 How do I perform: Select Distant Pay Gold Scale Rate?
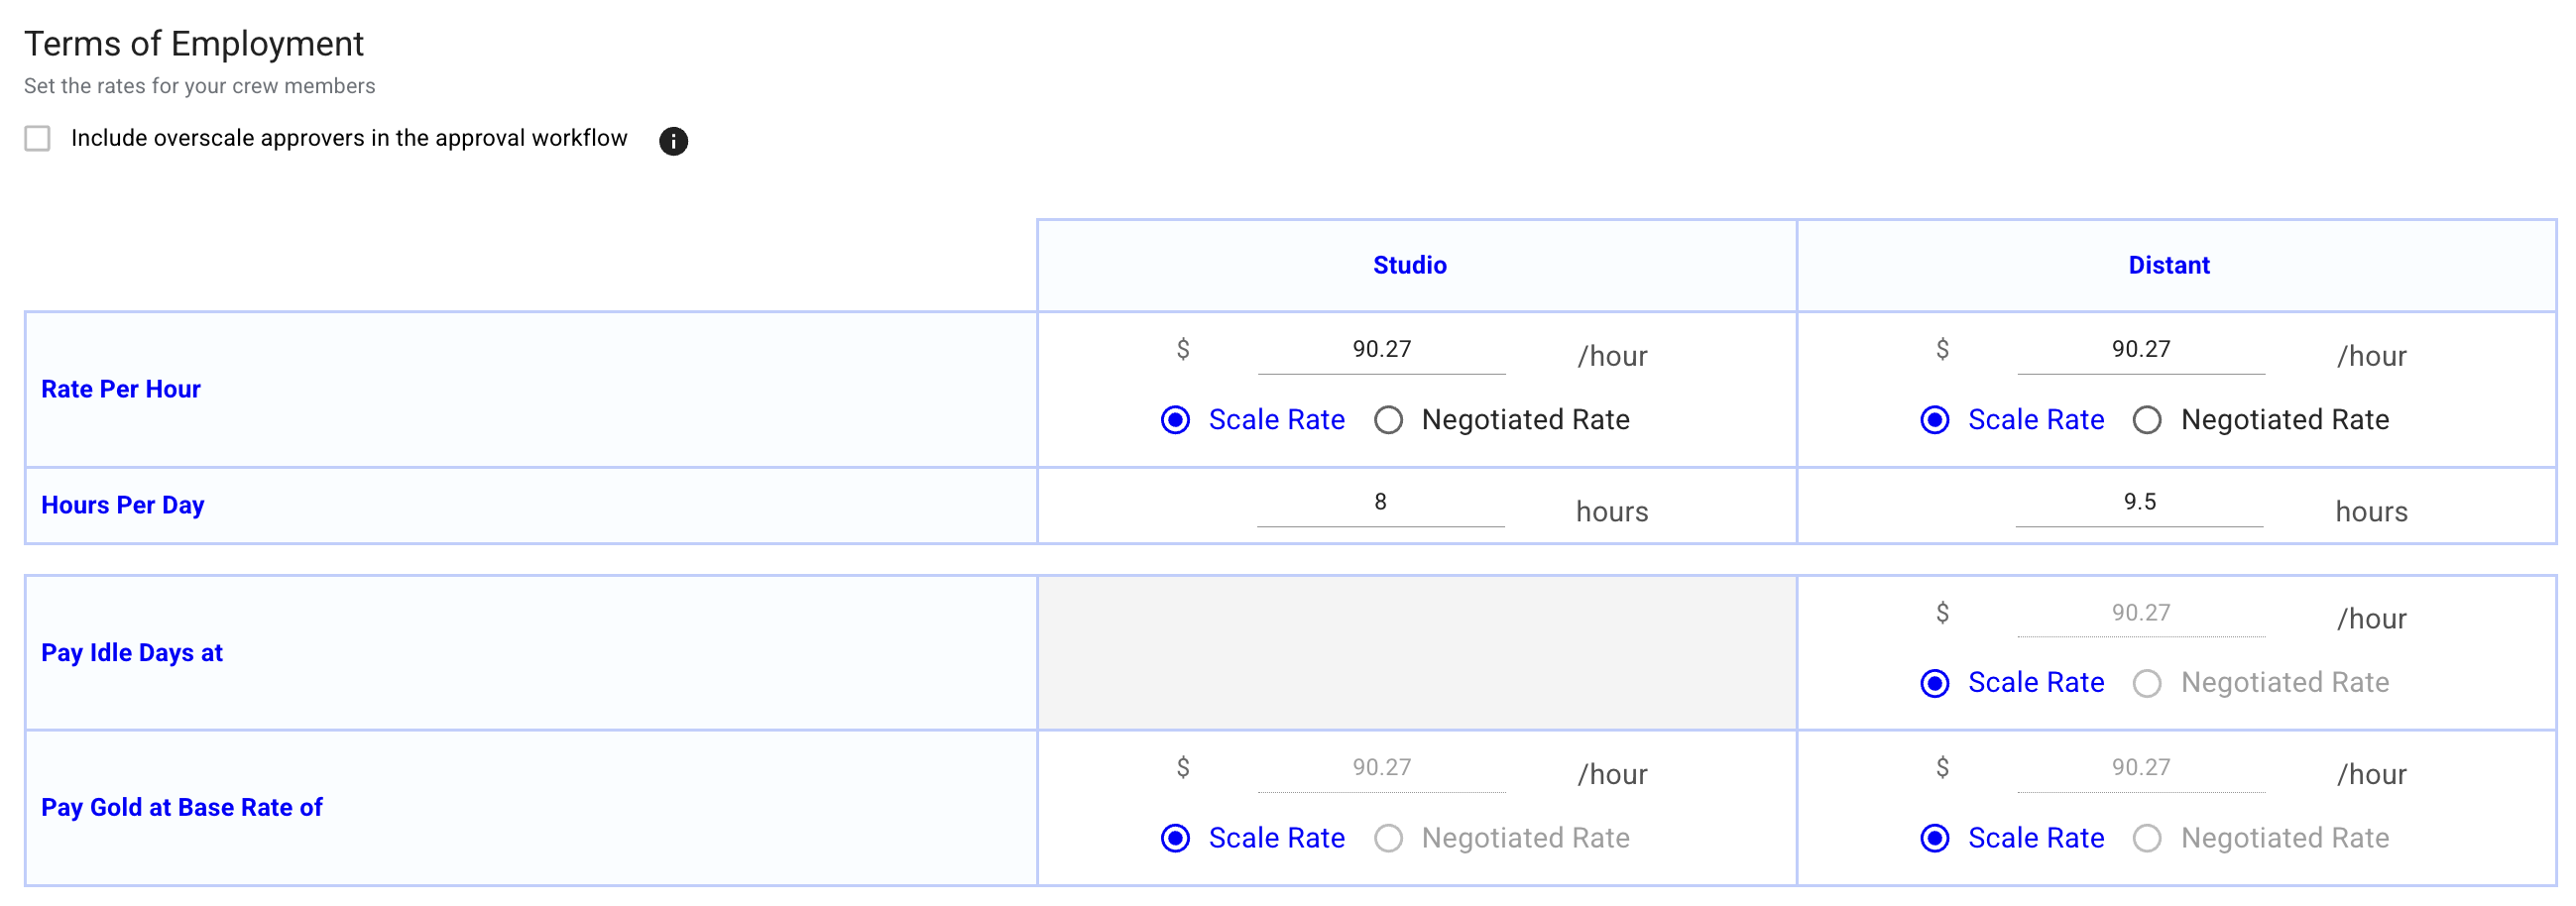click(x=1934, y=838)
